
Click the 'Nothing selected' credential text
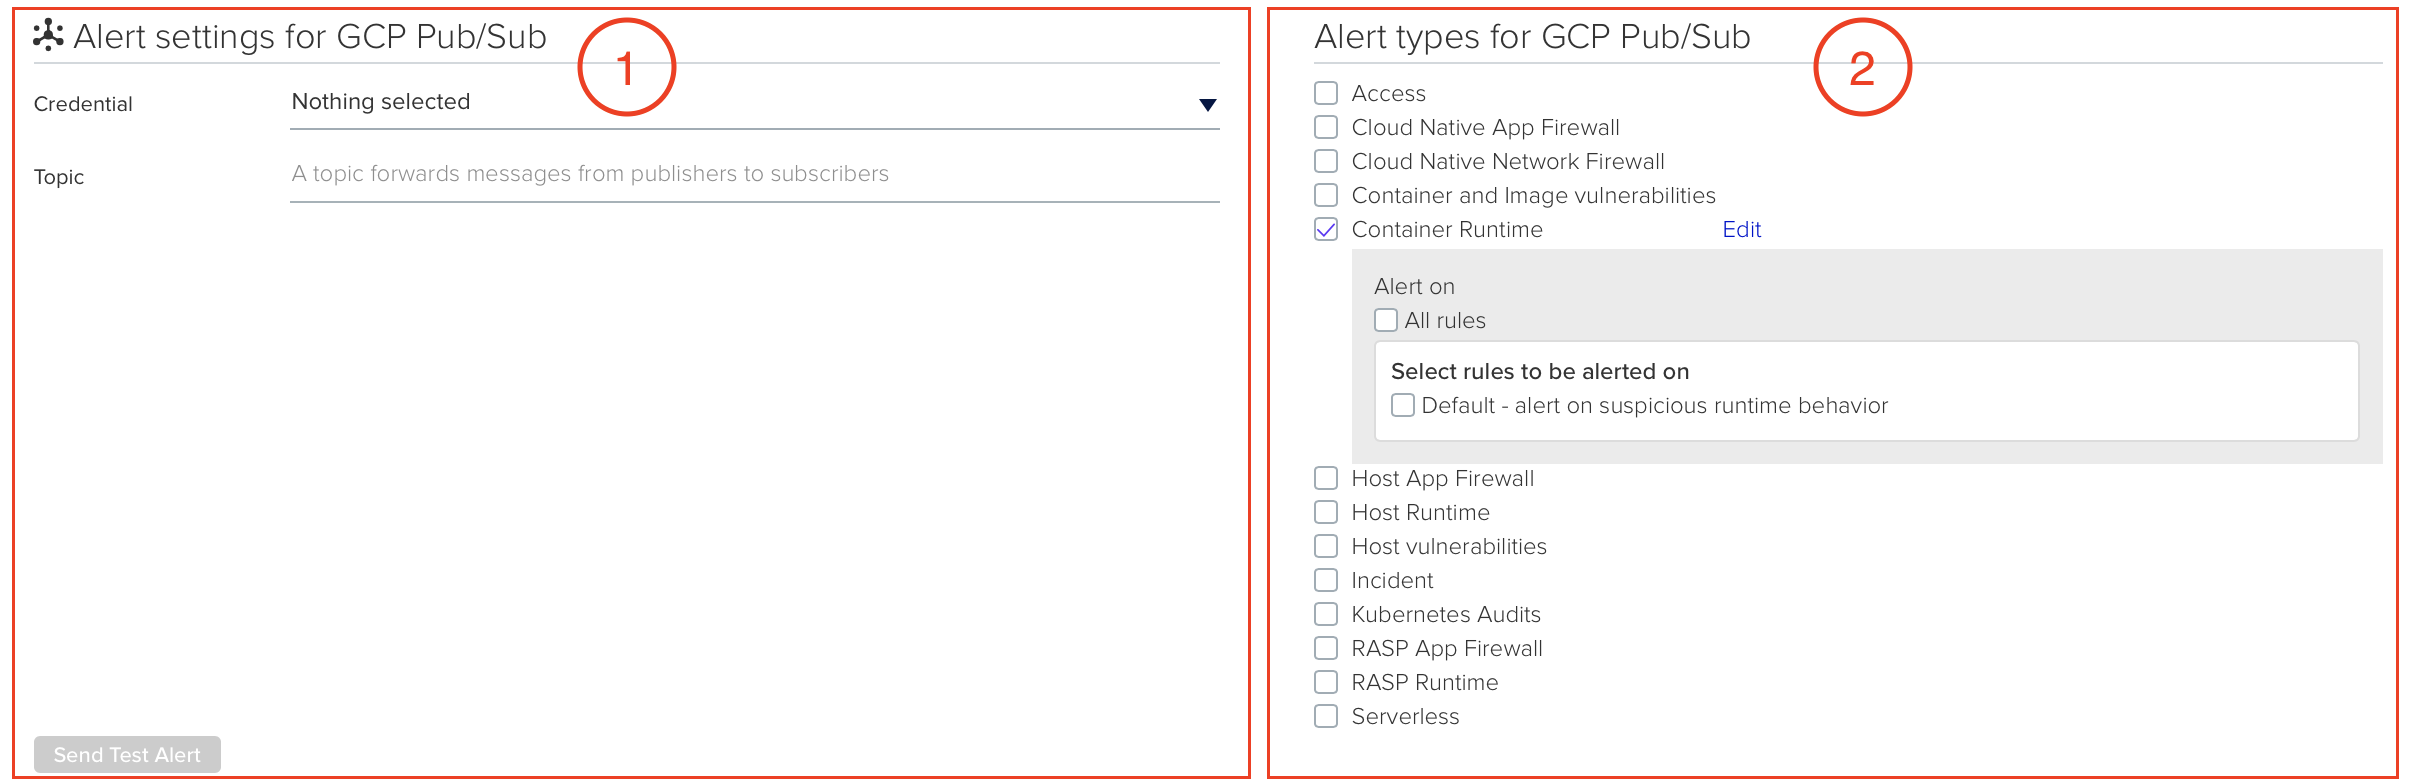tap(381, 102)
